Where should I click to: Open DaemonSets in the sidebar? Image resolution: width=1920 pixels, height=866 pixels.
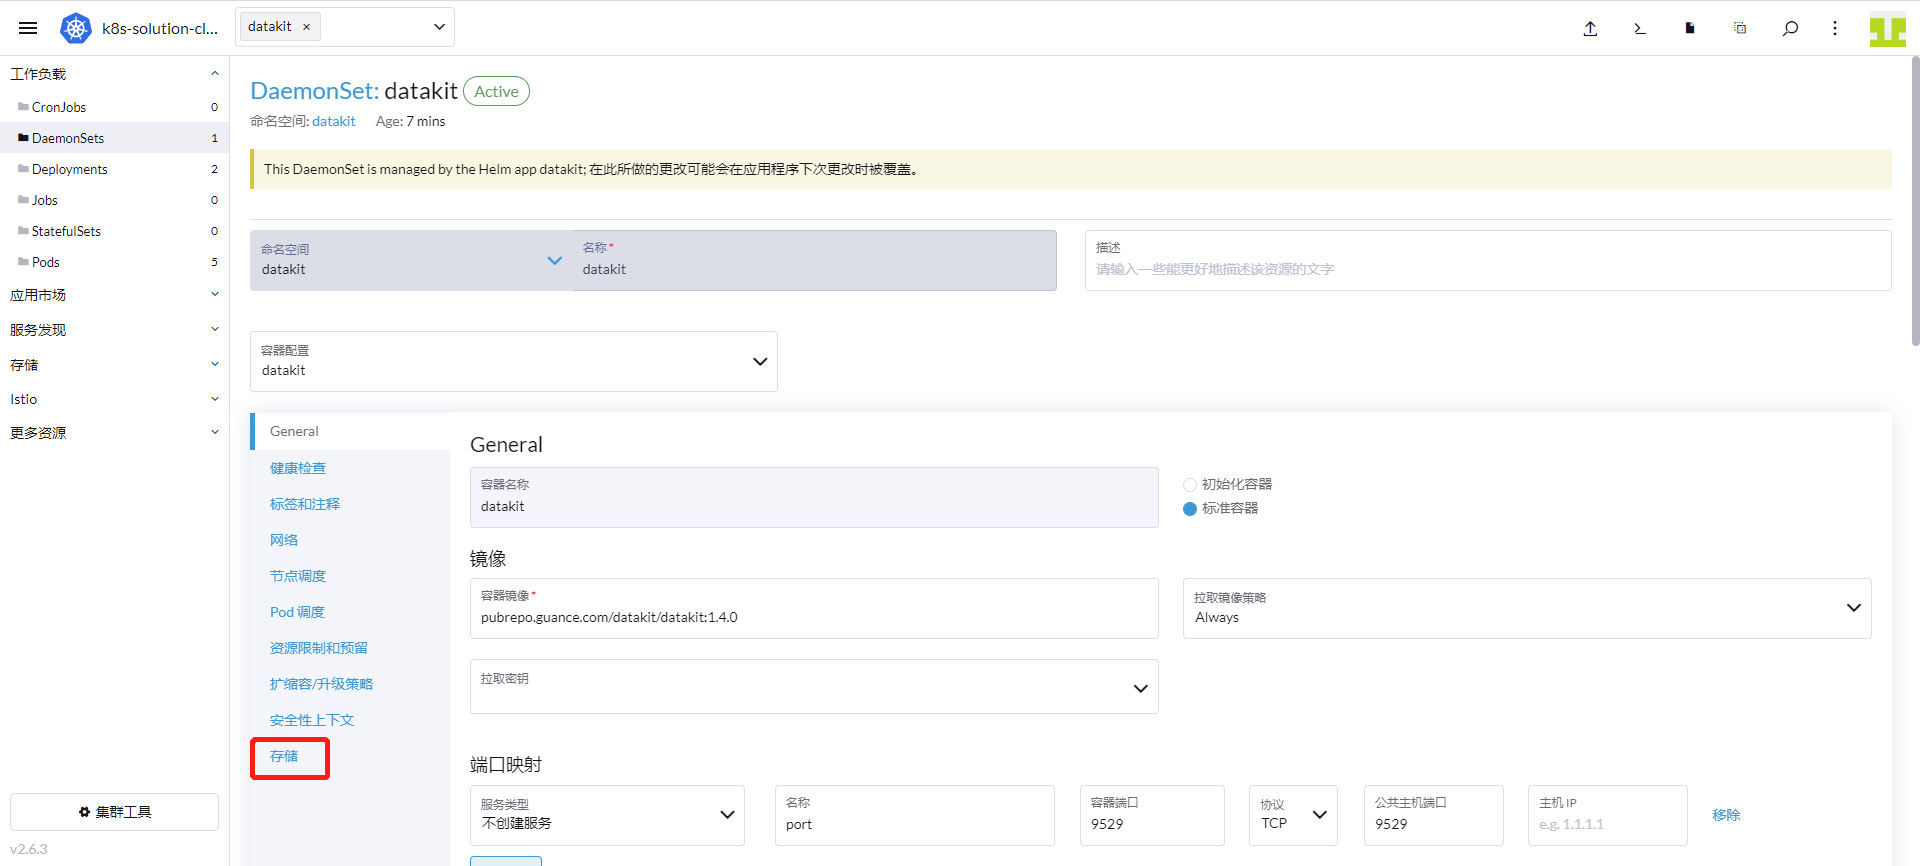[x=114, y=138]
